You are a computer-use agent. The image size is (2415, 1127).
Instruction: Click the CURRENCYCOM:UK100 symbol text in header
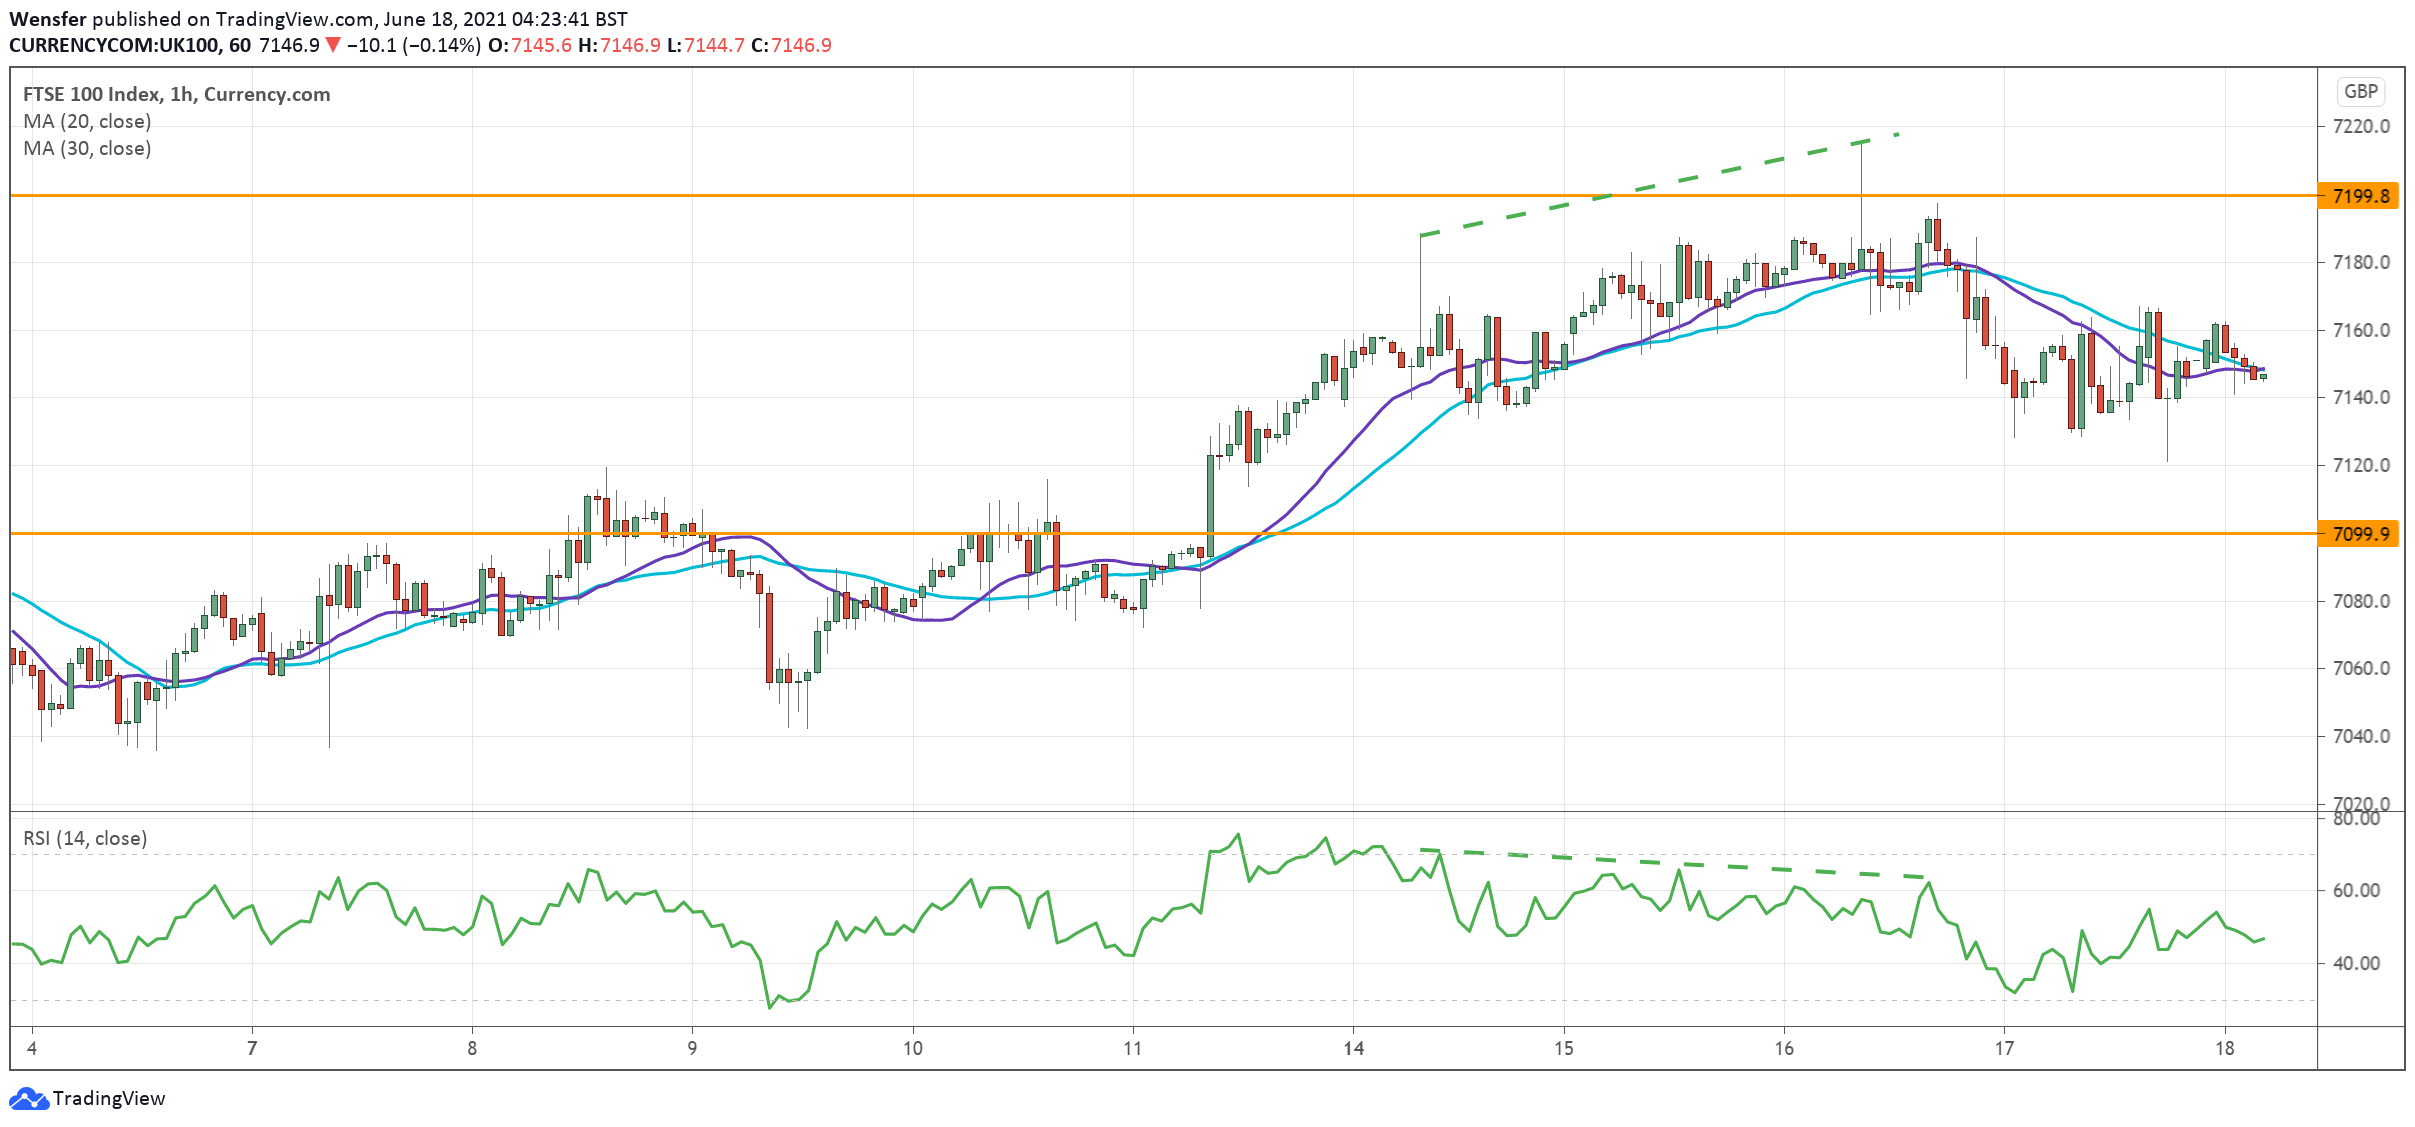[x=115, y=45]
